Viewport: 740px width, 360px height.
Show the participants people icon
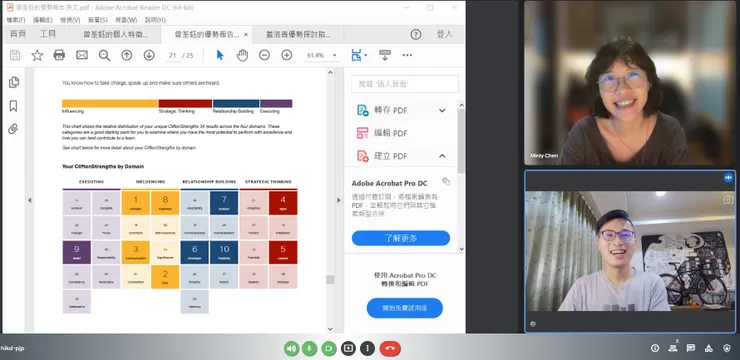(673, 348)
